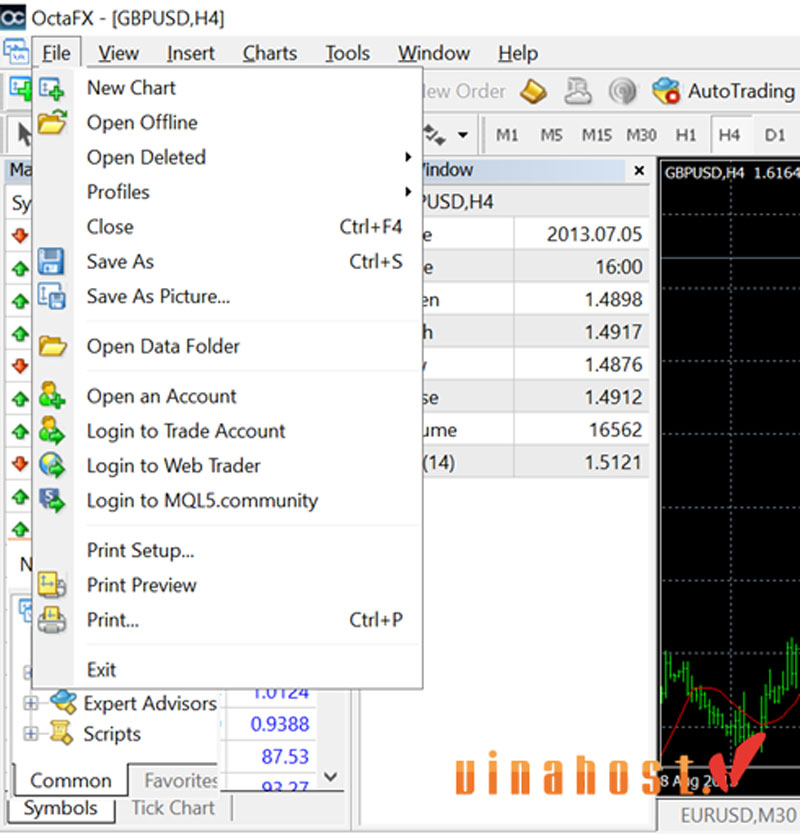Switch chart to M1 timeframe

[507, 135]
